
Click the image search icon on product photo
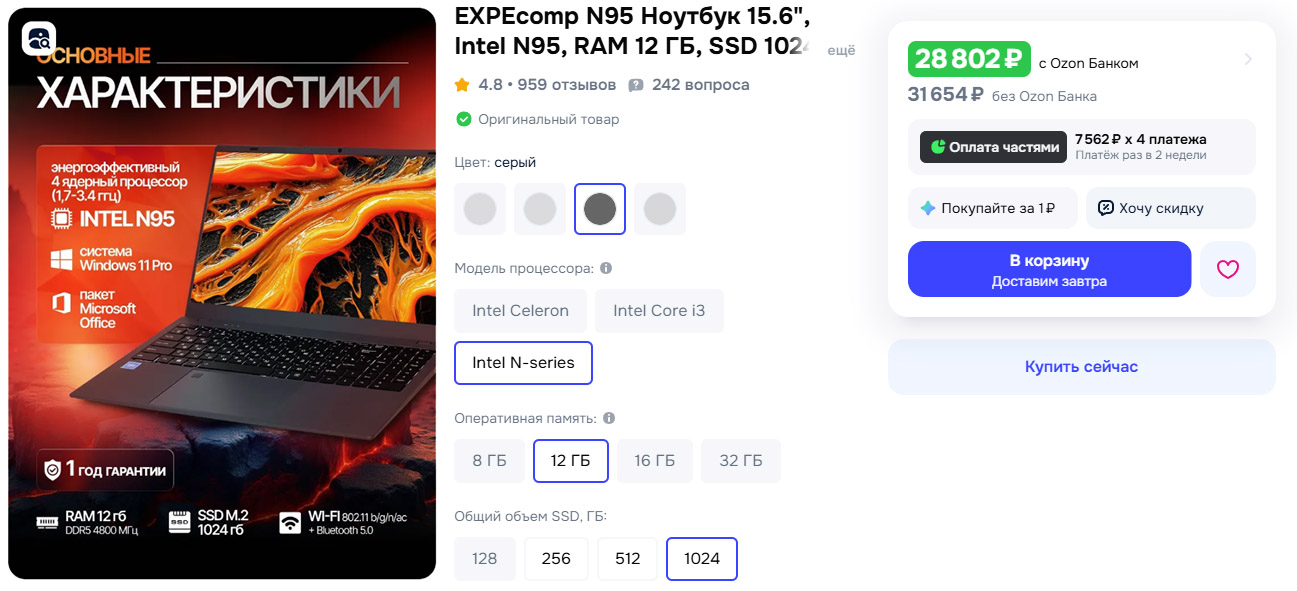[x=40, y=38]
